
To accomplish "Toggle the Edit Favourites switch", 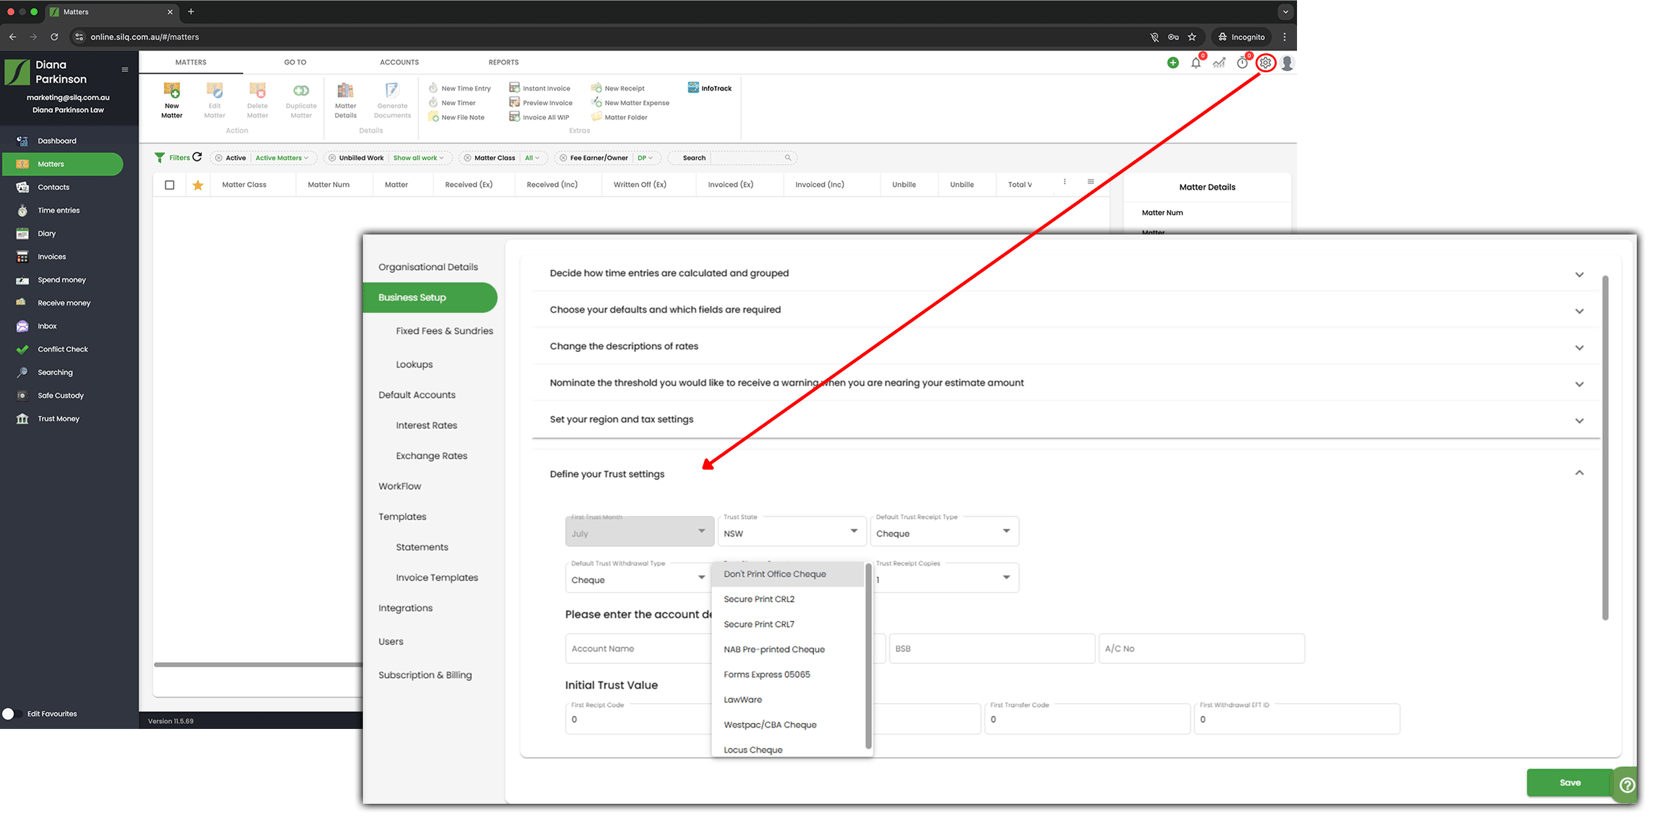I will click(11, 714).
